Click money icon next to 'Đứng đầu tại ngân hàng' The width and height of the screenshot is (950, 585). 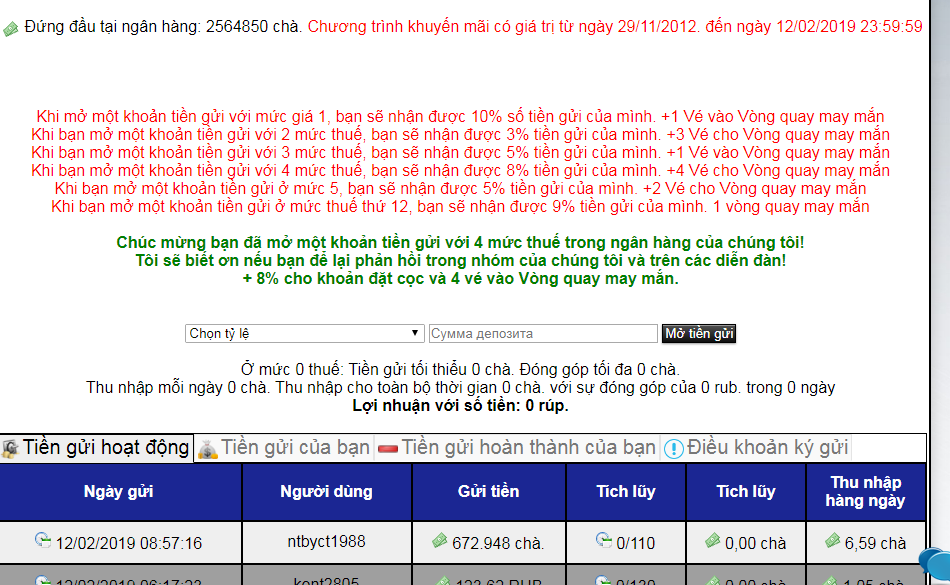pyautogui.click(x=11, y=28)
